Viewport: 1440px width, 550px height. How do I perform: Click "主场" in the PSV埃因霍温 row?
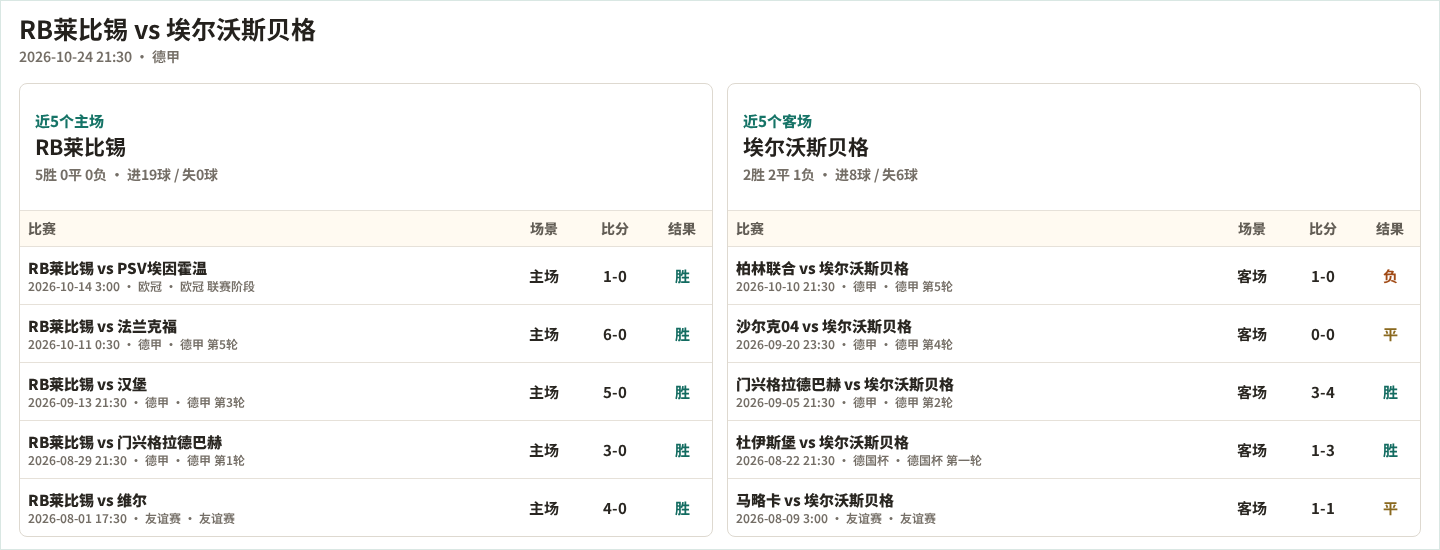pyautogui.click(x=544, y=276)
